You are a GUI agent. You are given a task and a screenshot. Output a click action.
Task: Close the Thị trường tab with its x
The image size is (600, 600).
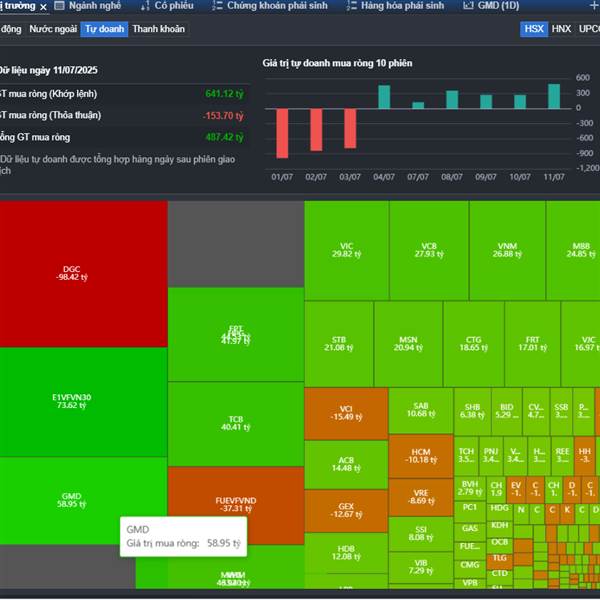pyautogui.click(x=43, y=7)
